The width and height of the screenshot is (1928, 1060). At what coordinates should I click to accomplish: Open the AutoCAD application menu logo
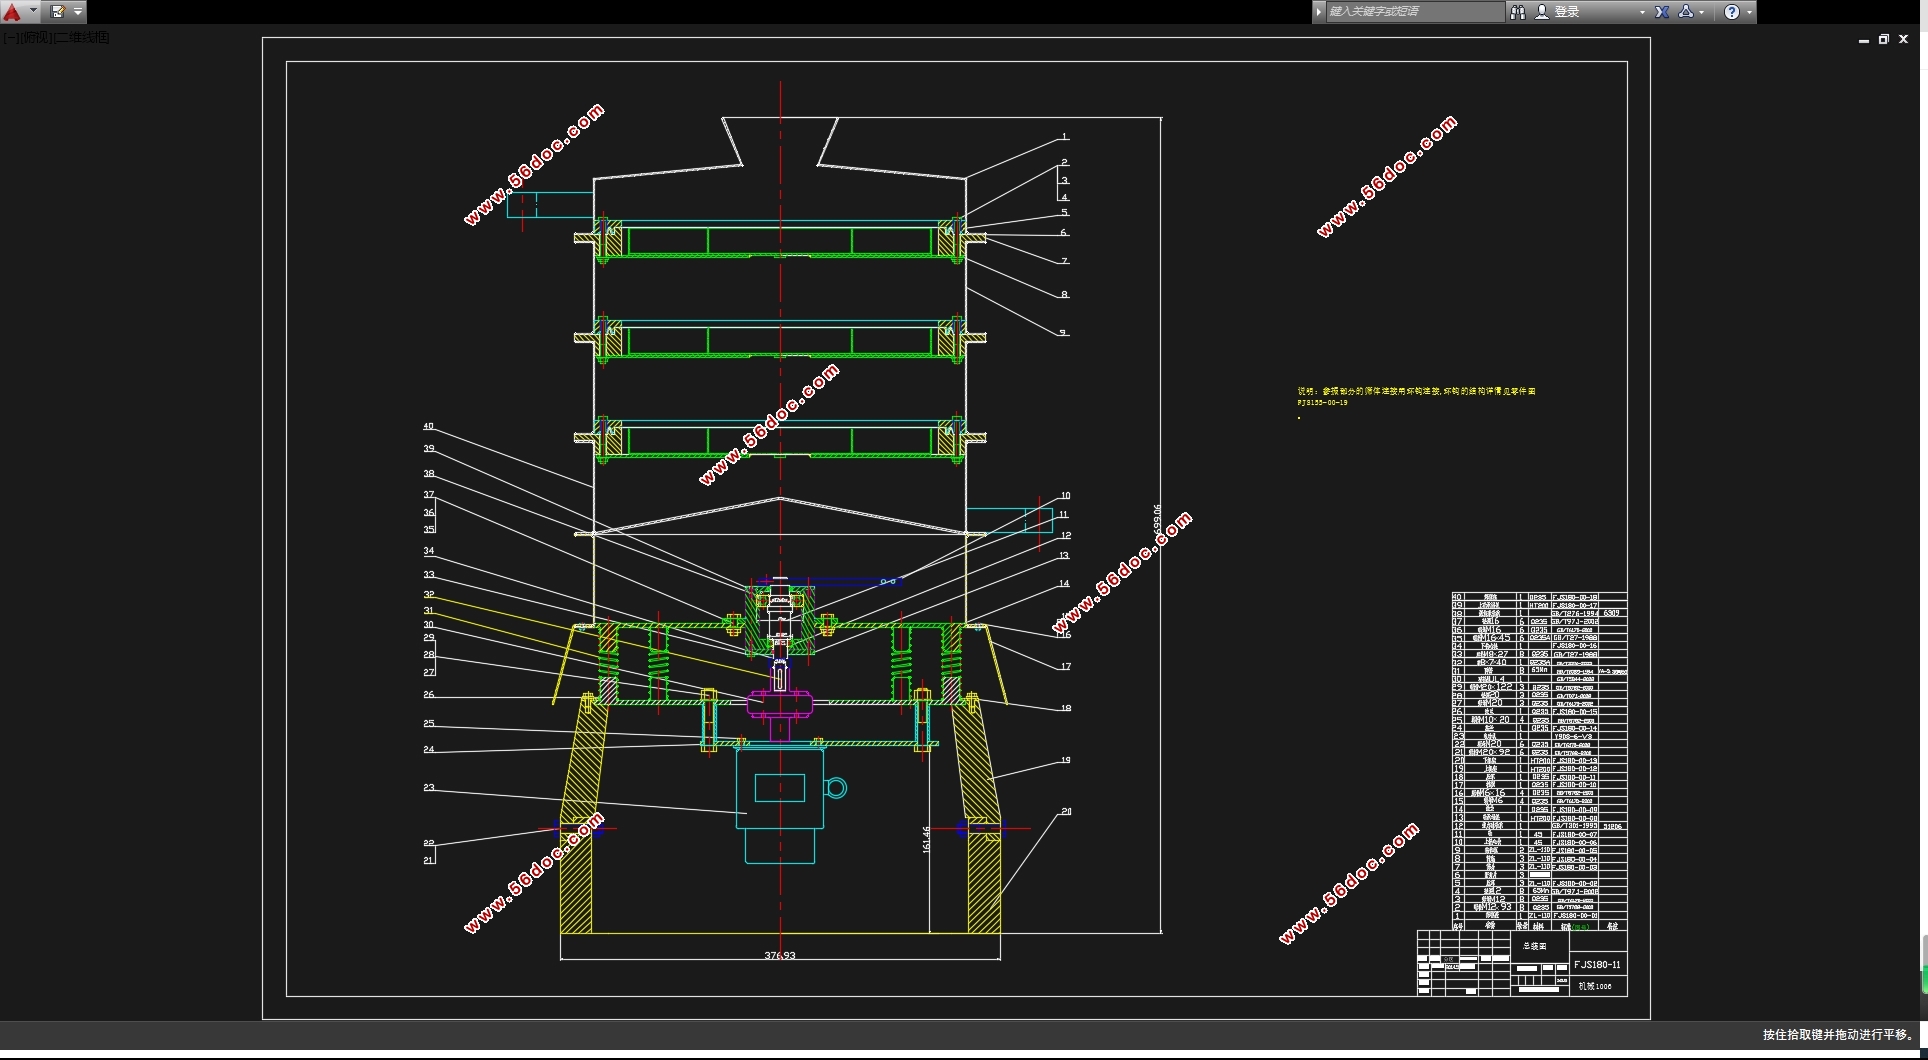(x=12, y=12)
